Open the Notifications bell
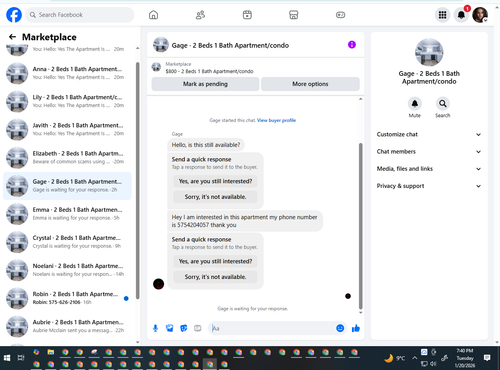Viewport: 500px width, 370px height. tap(461, 15)
